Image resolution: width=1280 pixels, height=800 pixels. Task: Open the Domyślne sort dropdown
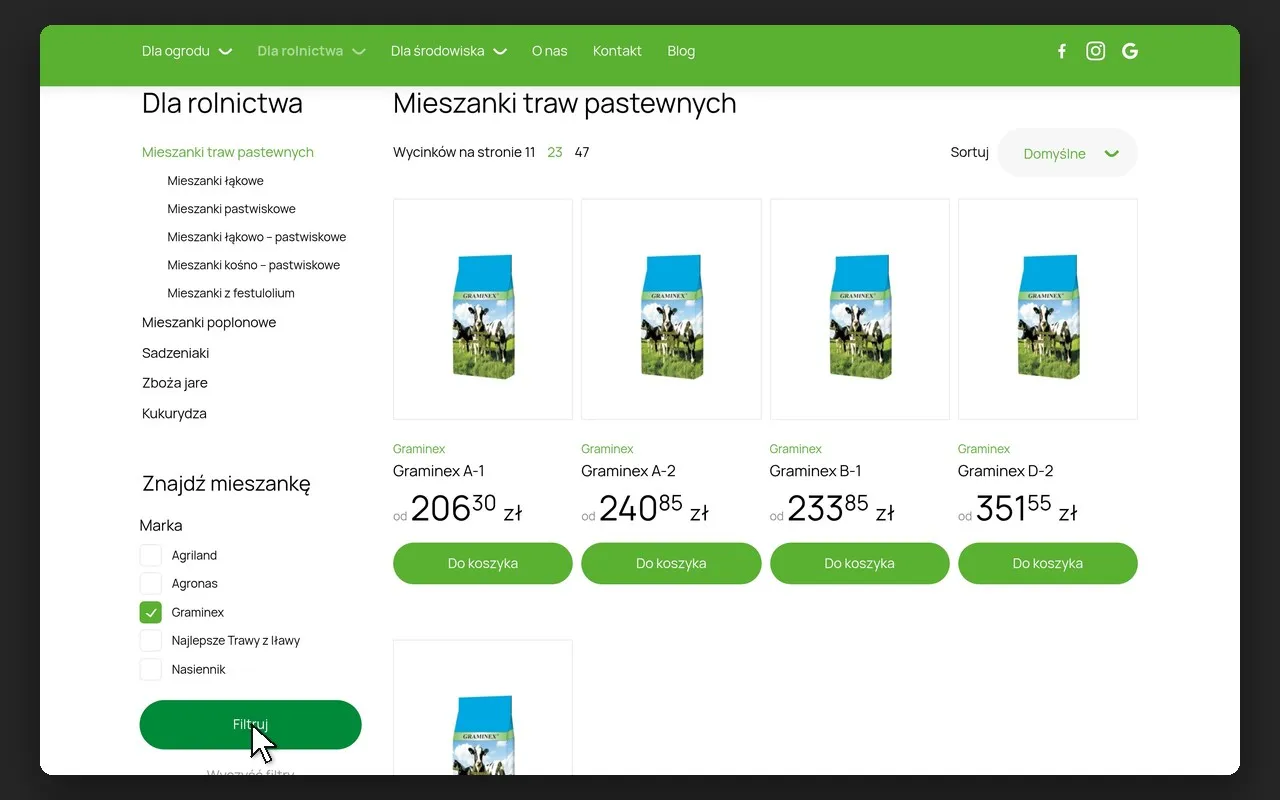point(1068,153)
